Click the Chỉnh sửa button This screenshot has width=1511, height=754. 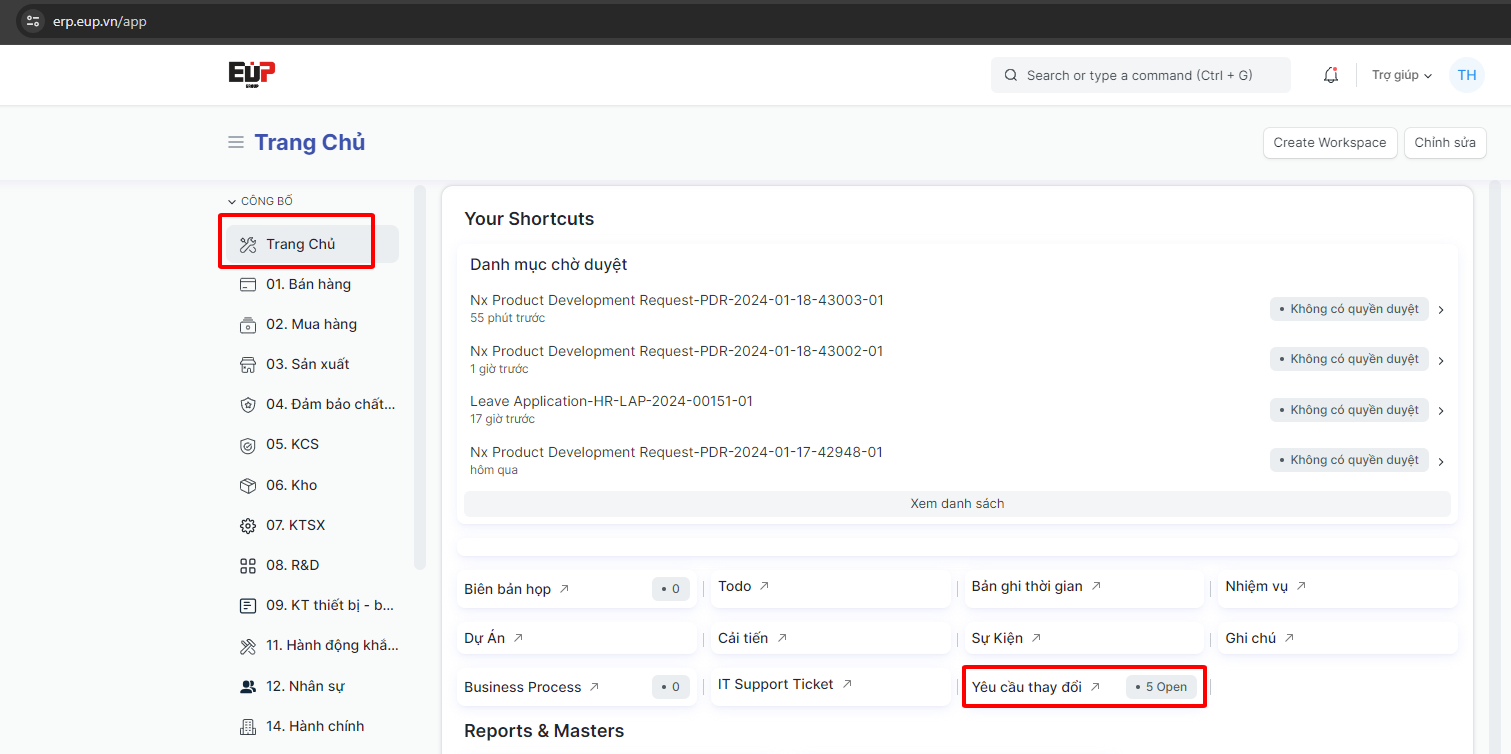click(x=1444, y=142)
